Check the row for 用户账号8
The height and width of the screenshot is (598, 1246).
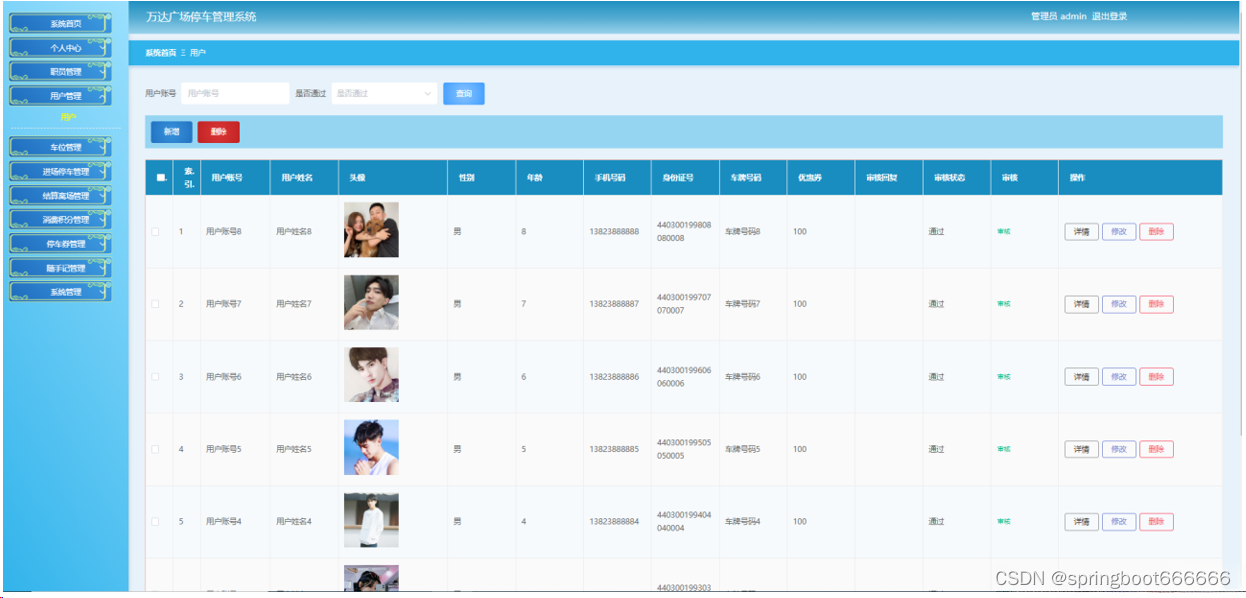[155, 232]
